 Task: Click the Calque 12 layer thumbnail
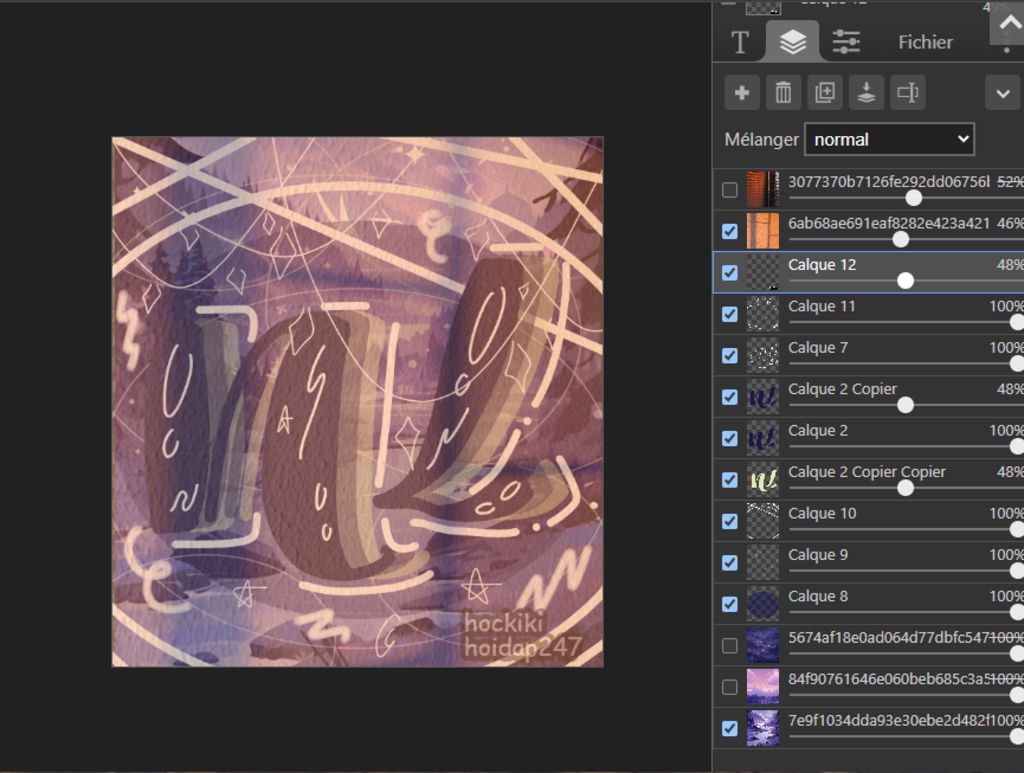(x=763, y=272)
